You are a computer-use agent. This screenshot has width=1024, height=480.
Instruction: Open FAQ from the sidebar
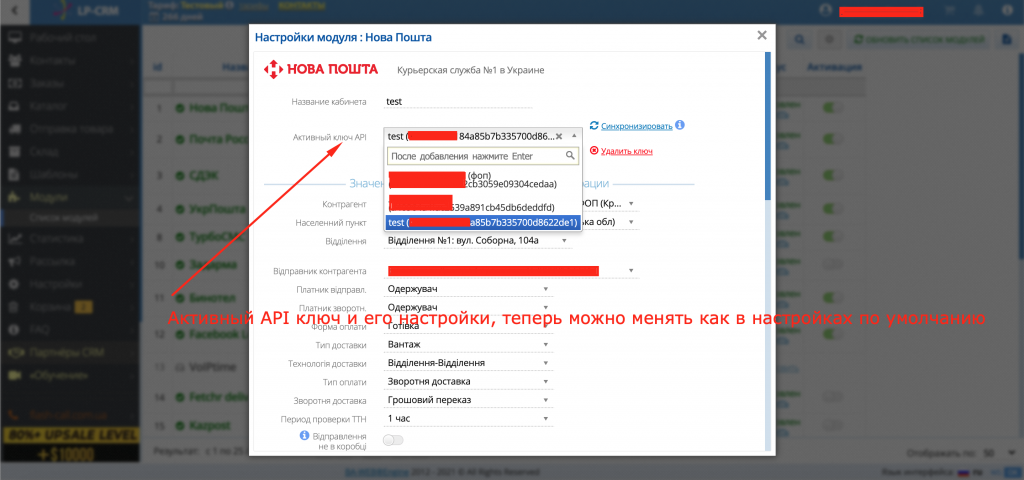tap(70, 330)
